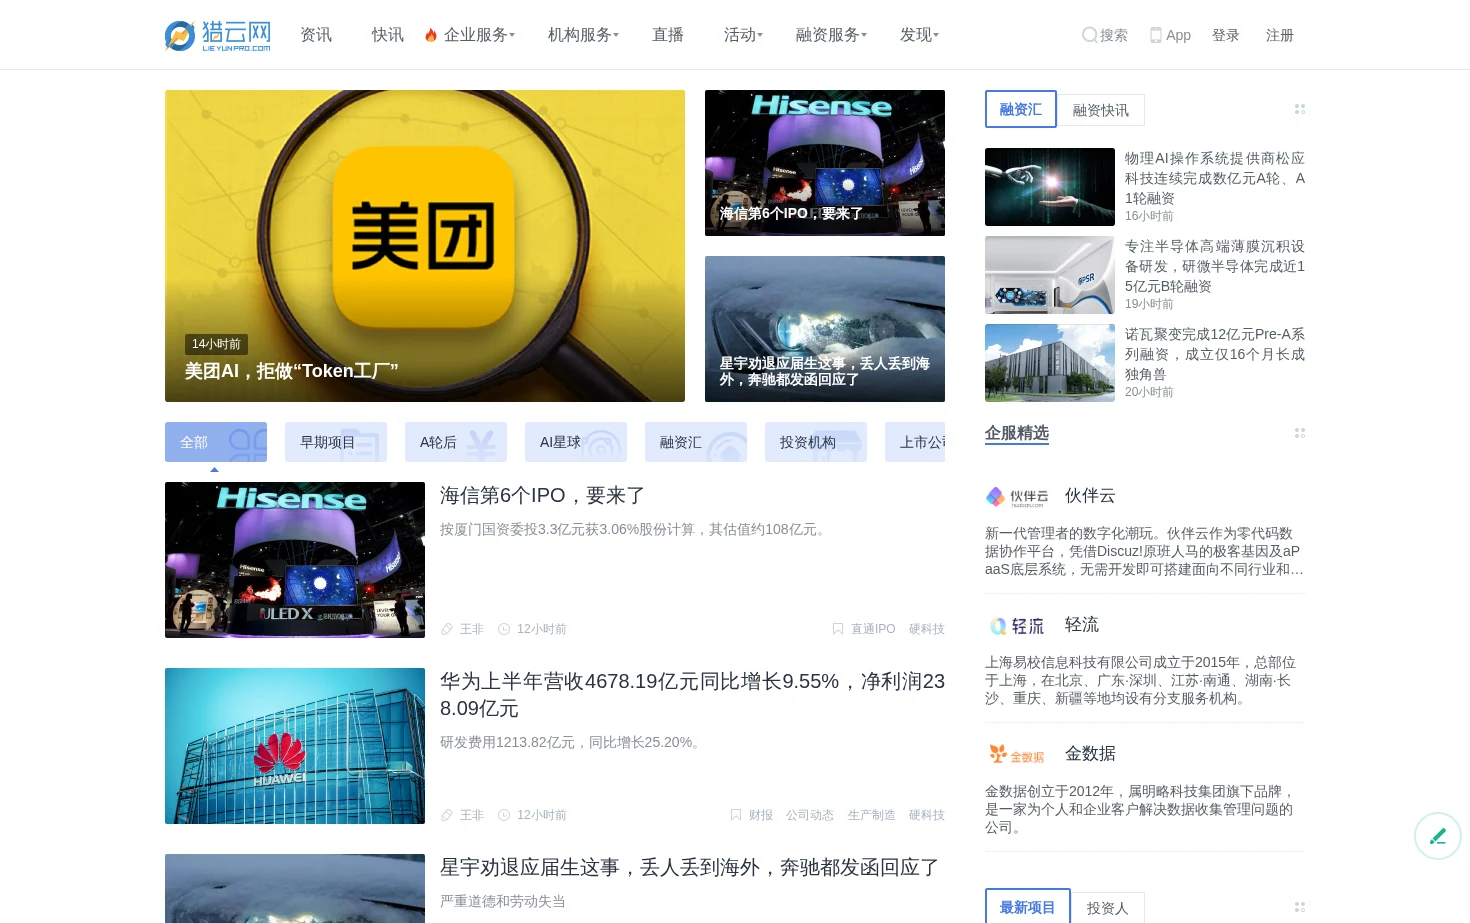Click the 生产制造 tag
This screenshot has width=1470, height=923.
(872, 815)
